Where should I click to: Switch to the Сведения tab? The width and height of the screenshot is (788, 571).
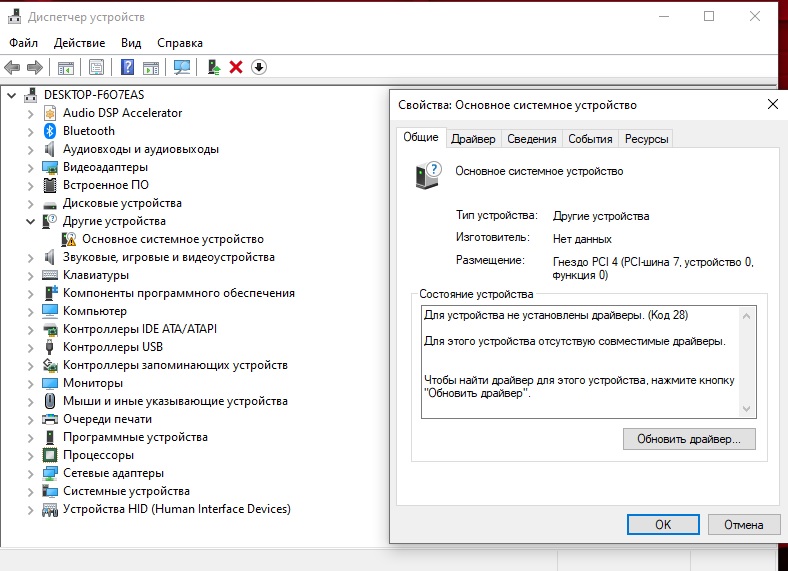[531, 139]
